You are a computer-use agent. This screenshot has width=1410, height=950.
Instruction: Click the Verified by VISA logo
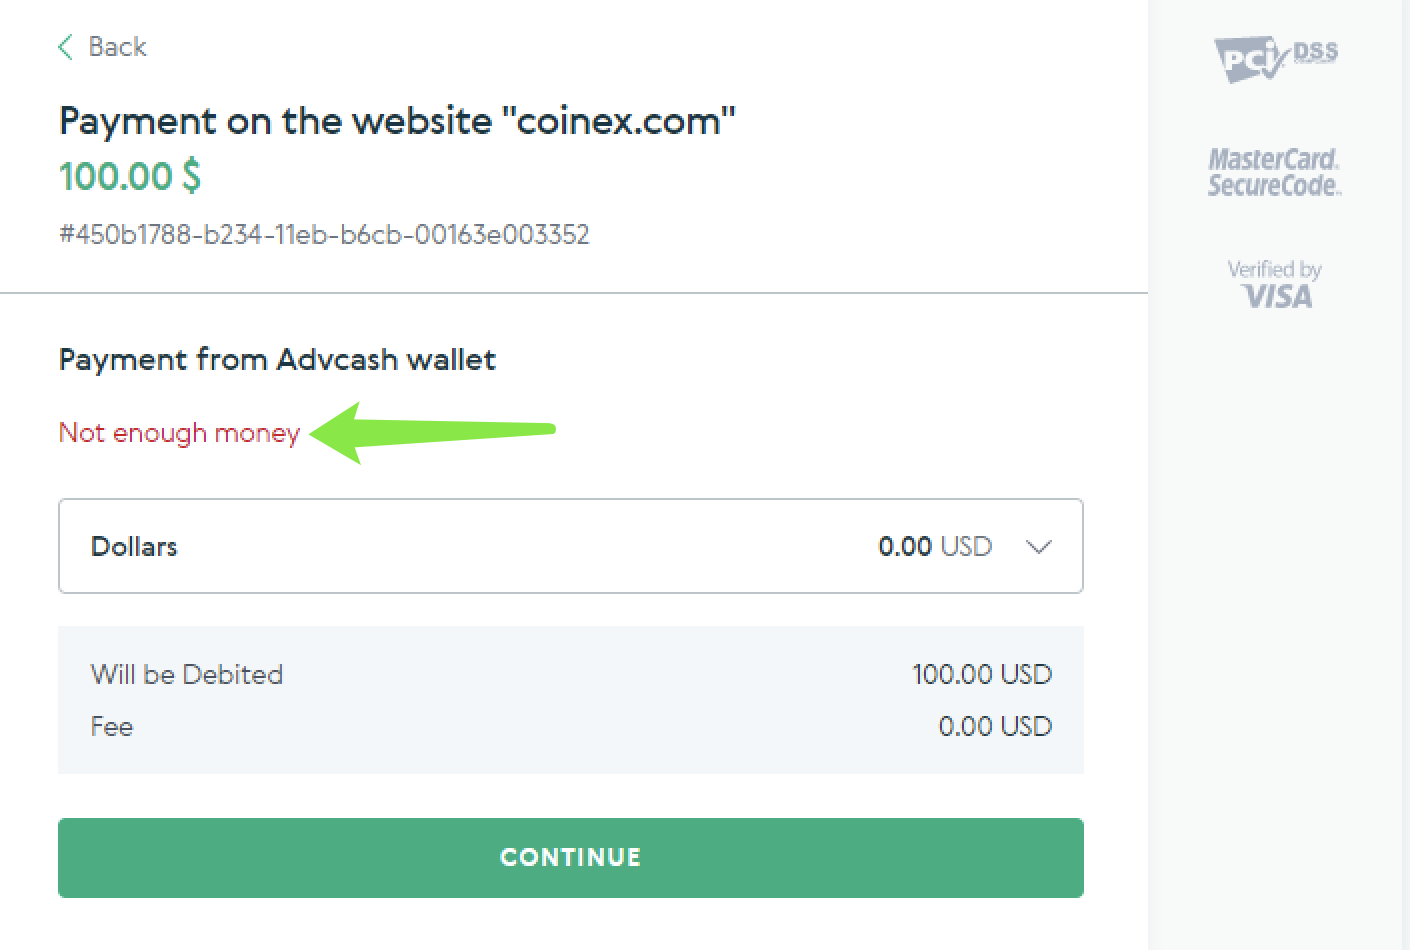click(1275, 283)
